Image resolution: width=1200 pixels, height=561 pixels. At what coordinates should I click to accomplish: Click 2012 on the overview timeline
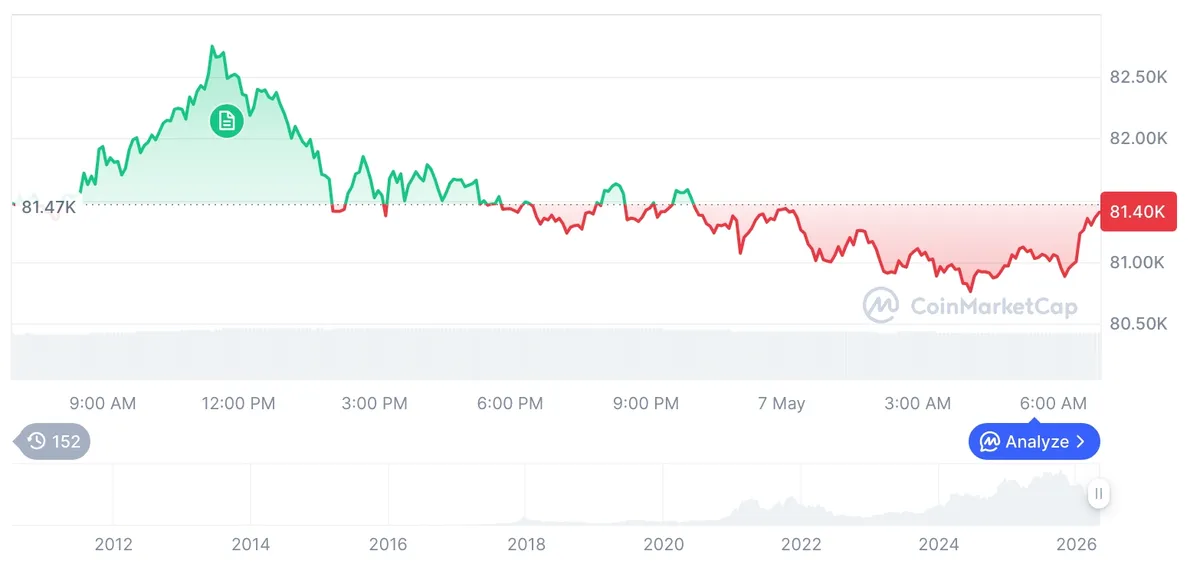[113, 544]
